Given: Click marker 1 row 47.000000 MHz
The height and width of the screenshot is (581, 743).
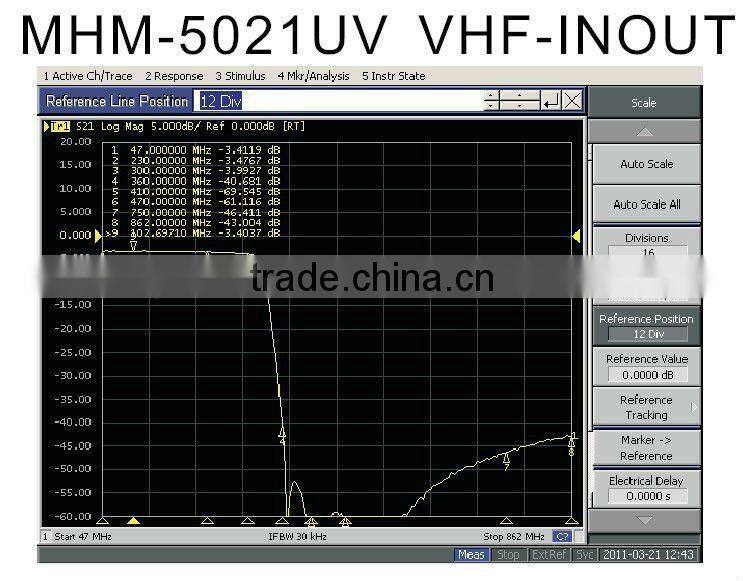Looking at the screenshot, I should pos(195,150).
